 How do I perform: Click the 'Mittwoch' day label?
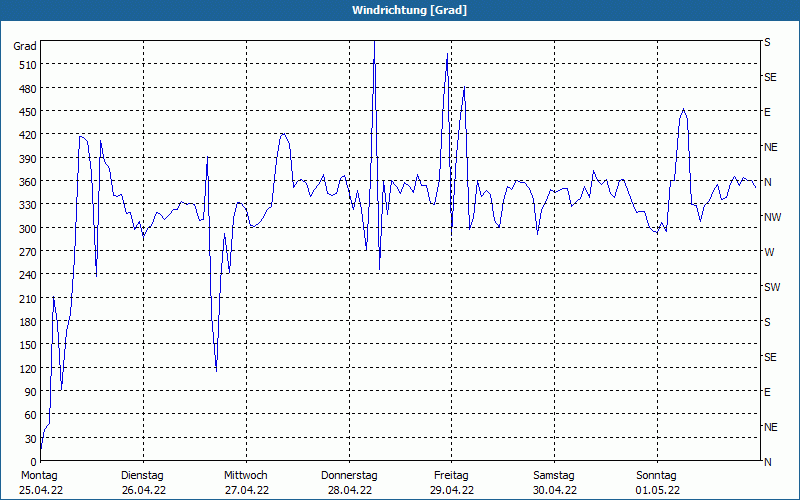tap(245, 475)
